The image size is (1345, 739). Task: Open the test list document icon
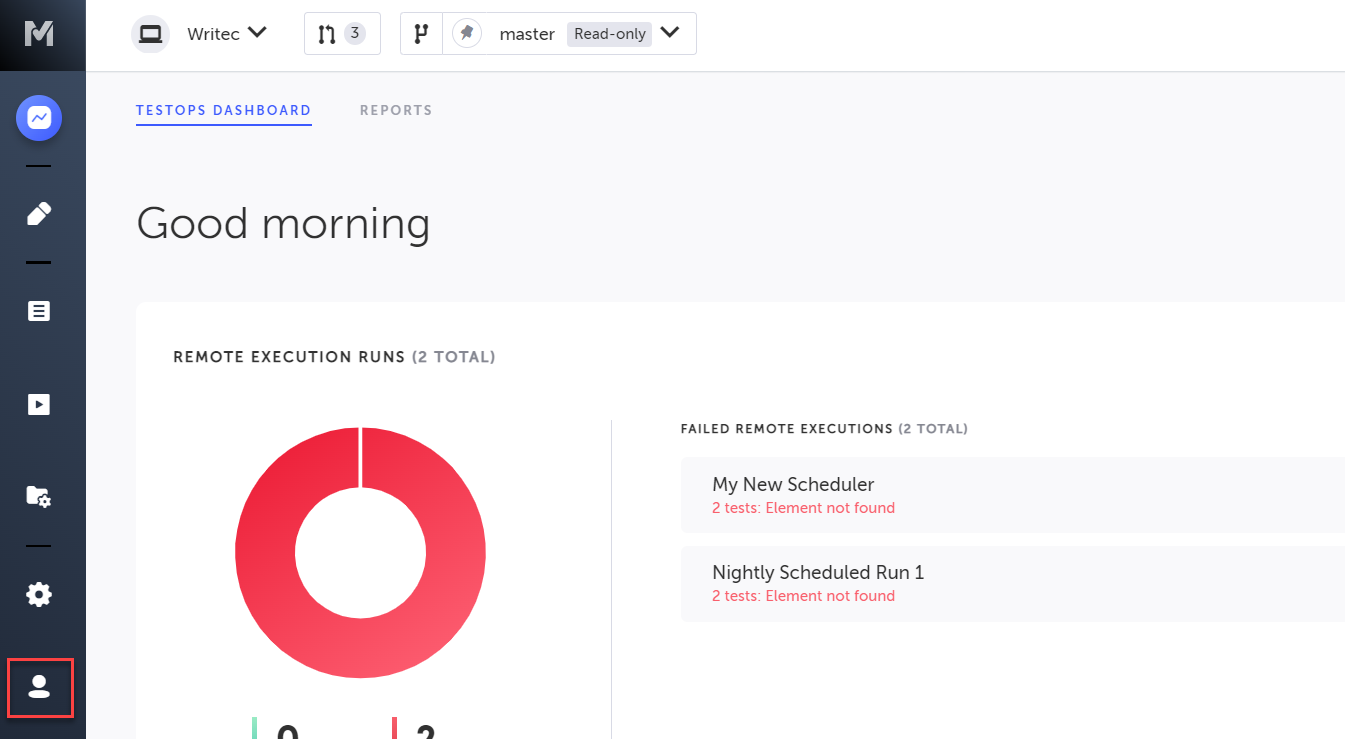point(39,311)
